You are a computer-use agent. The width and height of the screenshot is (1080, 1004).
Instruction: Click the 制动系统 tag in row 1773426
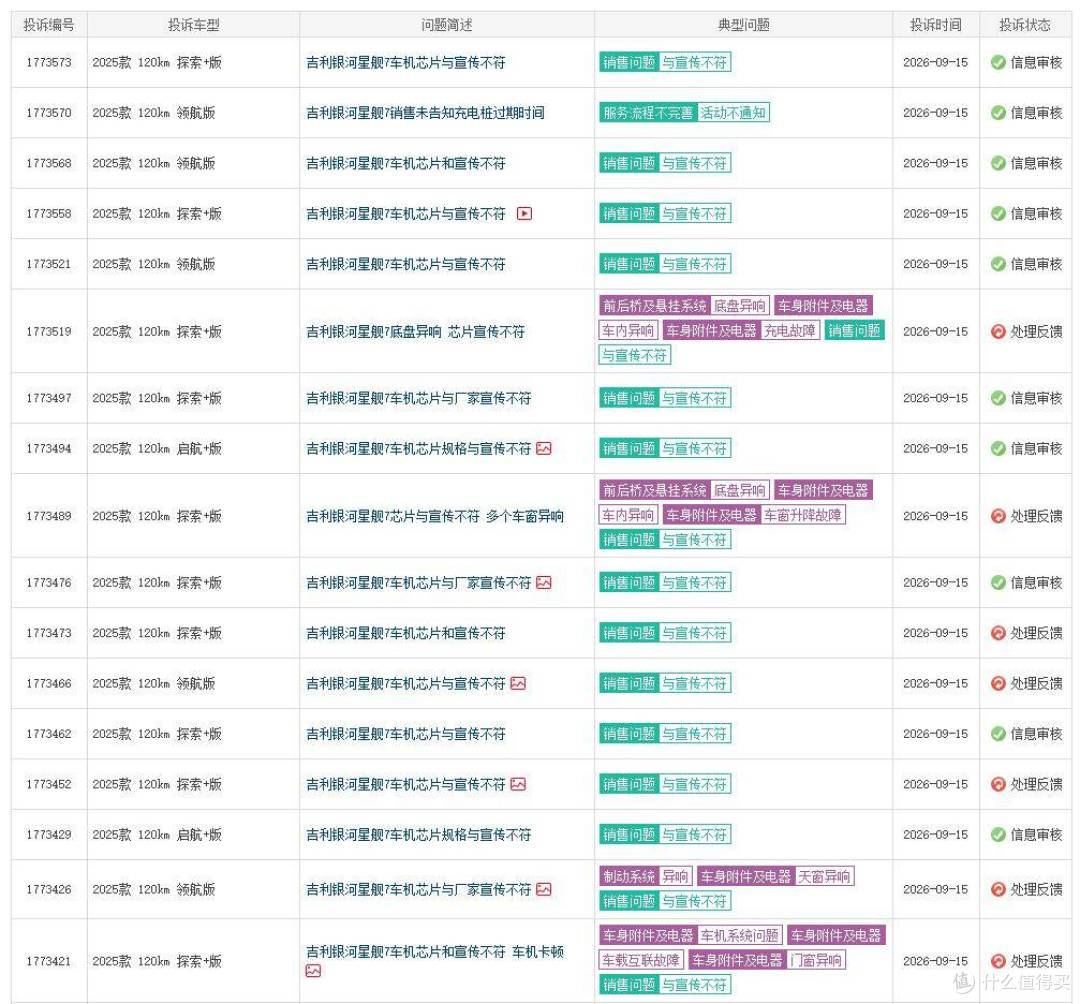[629, 876]
